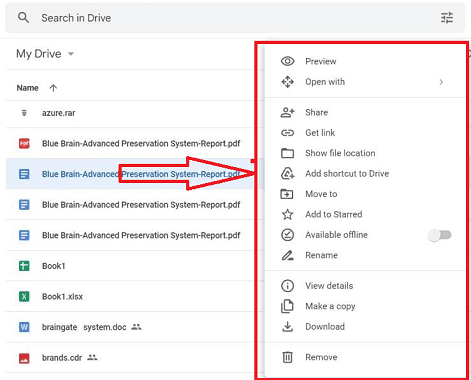
Task: Click the Share person-plus icon
Action: click(287, 112)
